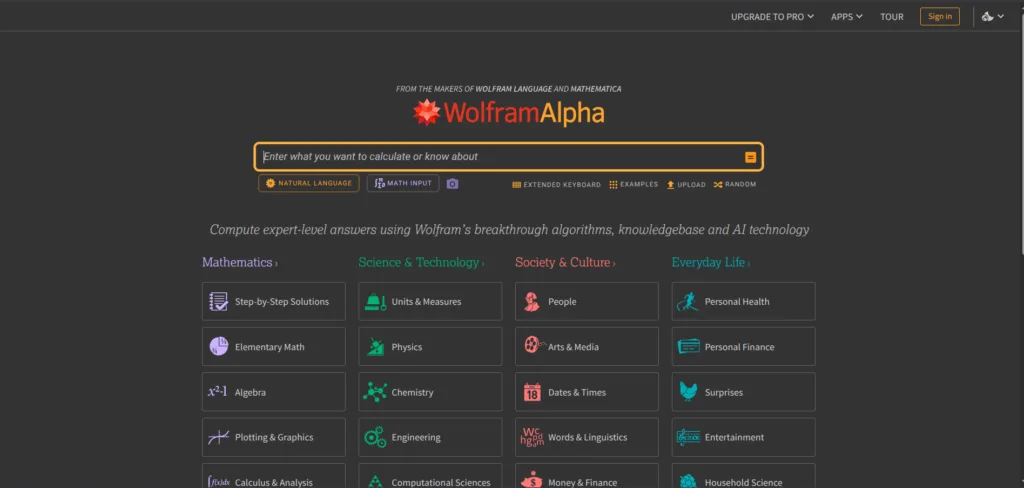The width and height of the screenshot is (1024, 488).
Task: Click the orange compute button in search box
Action: [750, 157]
